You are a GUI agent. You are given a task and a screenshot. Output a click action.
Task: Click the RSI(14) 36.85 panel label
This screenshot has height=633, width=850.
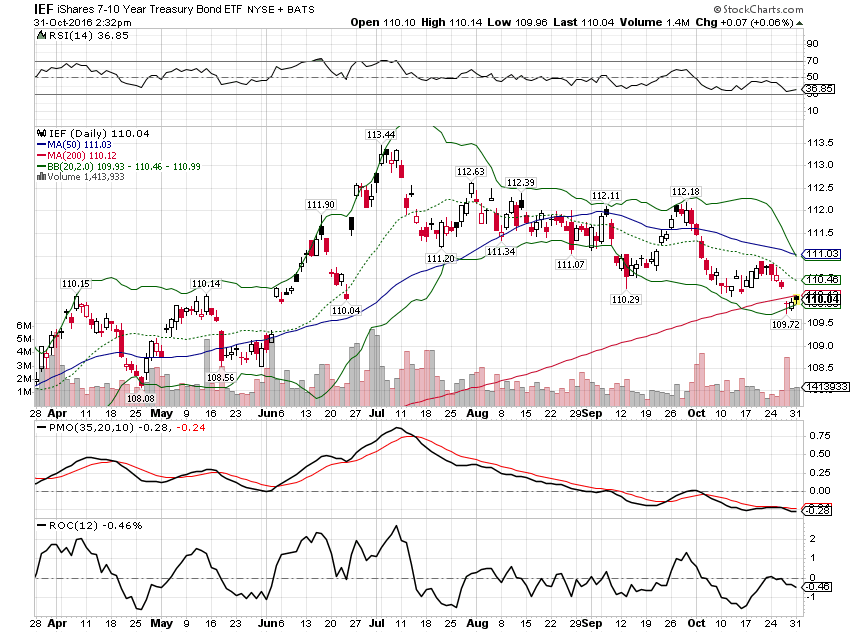click(x=89, y=36)
